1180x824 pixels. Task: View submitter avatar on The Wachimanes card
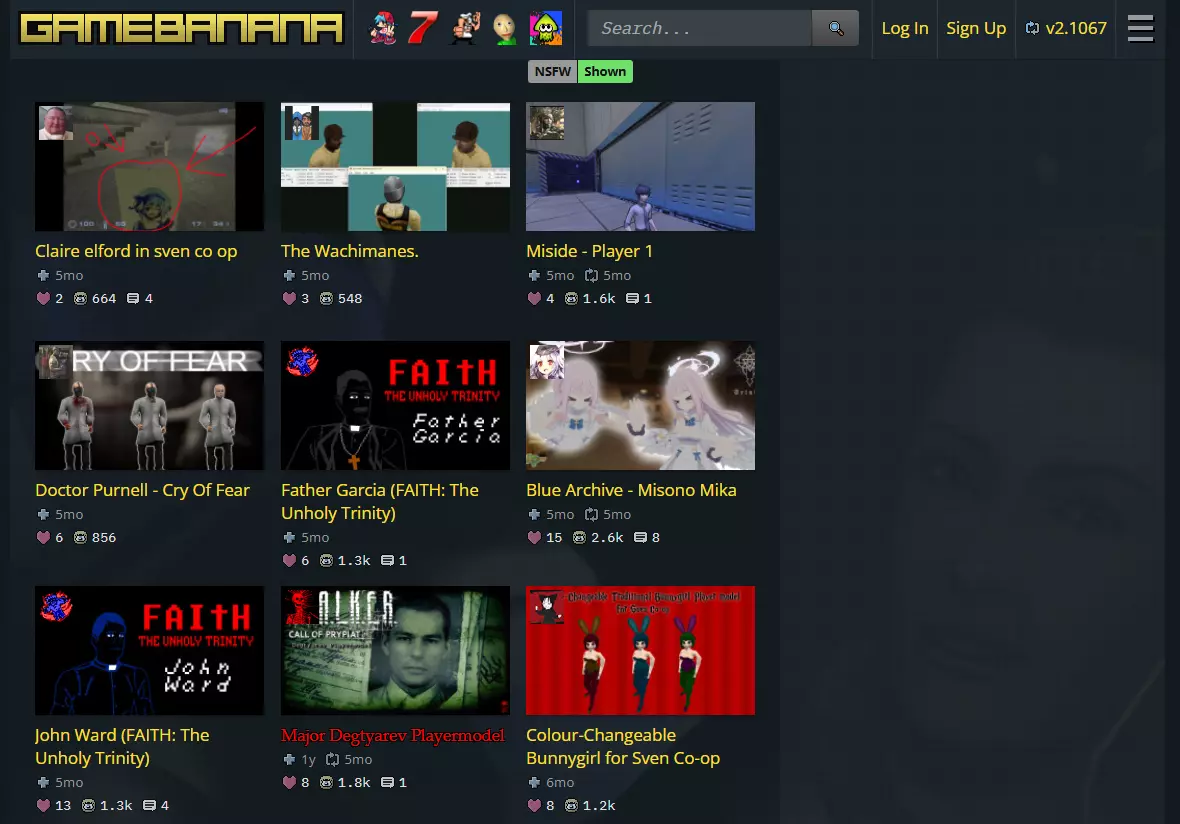pyautogui.click(x=302, y=123)
